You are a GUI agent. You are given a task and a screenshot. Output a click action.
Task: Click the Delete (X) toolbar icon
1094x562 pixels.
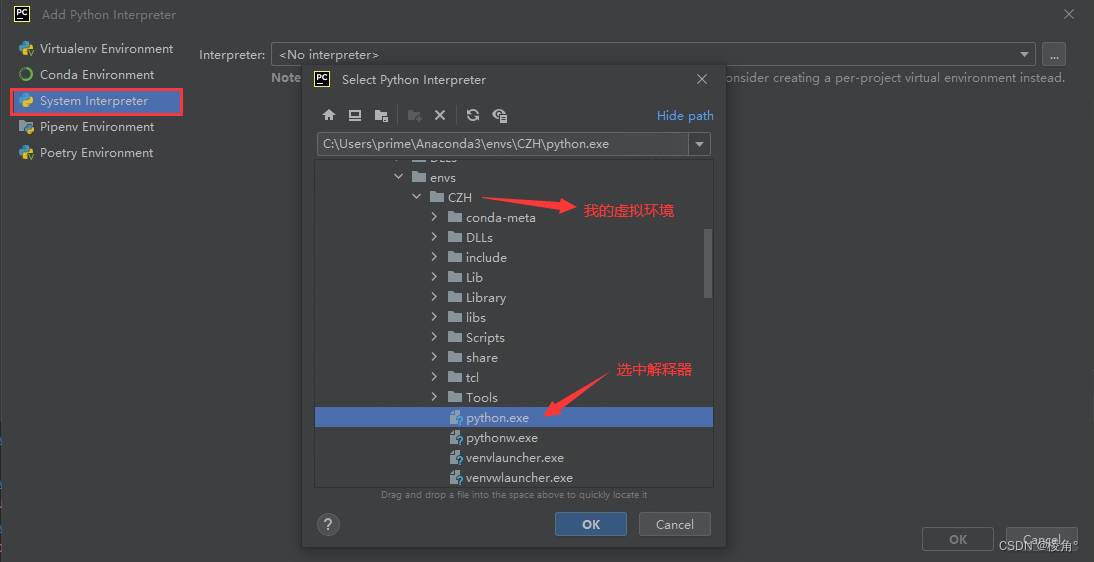click(x=440, y=115)
